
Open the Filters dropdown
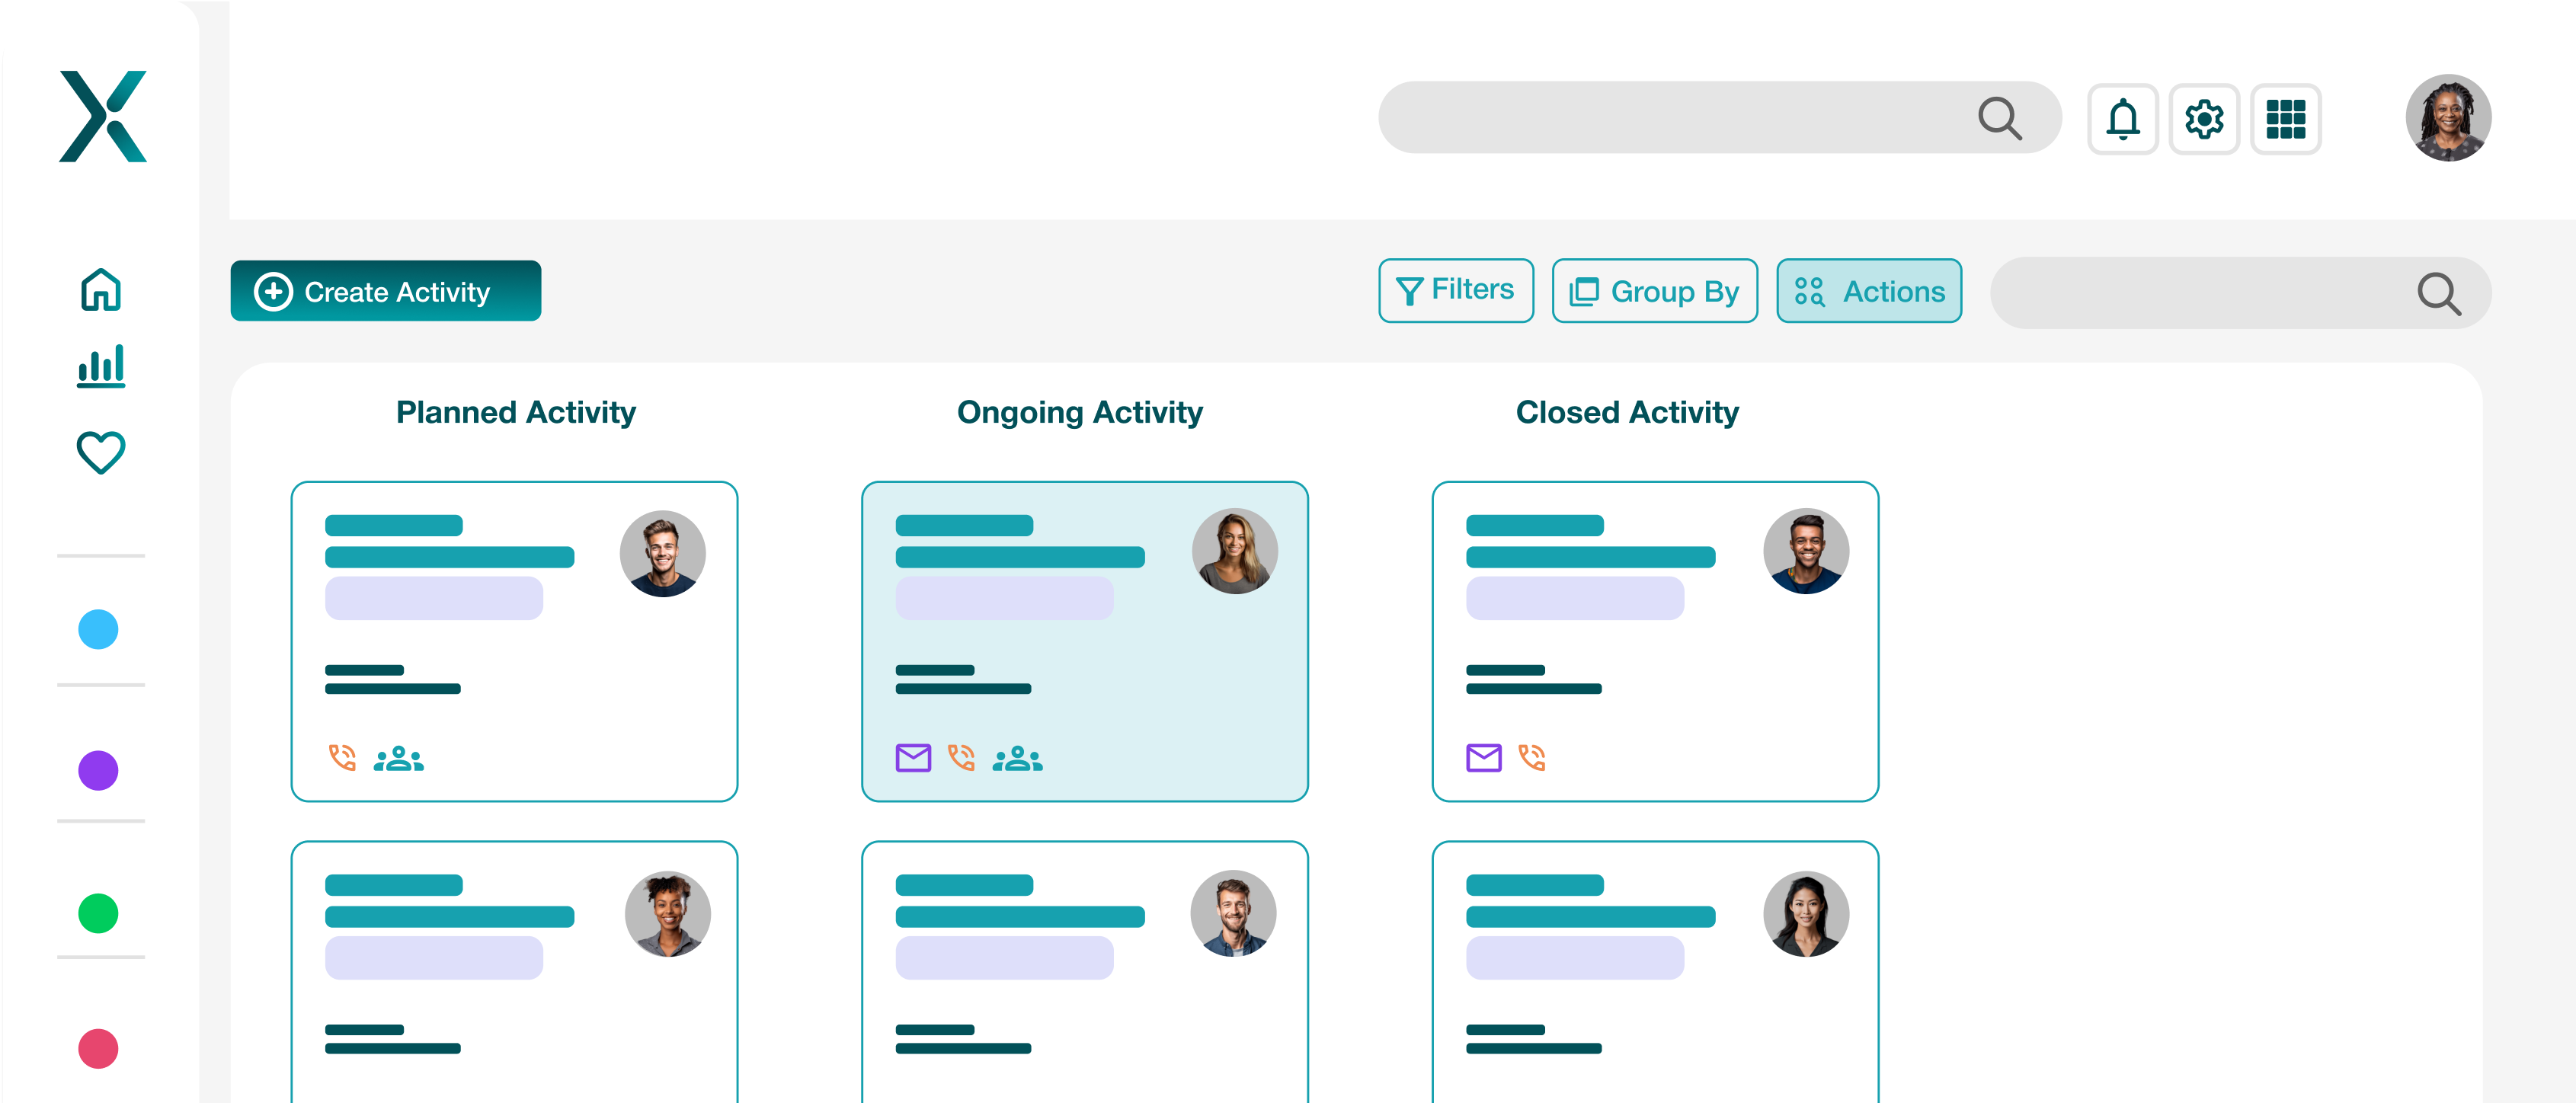tap(1456, 290)
